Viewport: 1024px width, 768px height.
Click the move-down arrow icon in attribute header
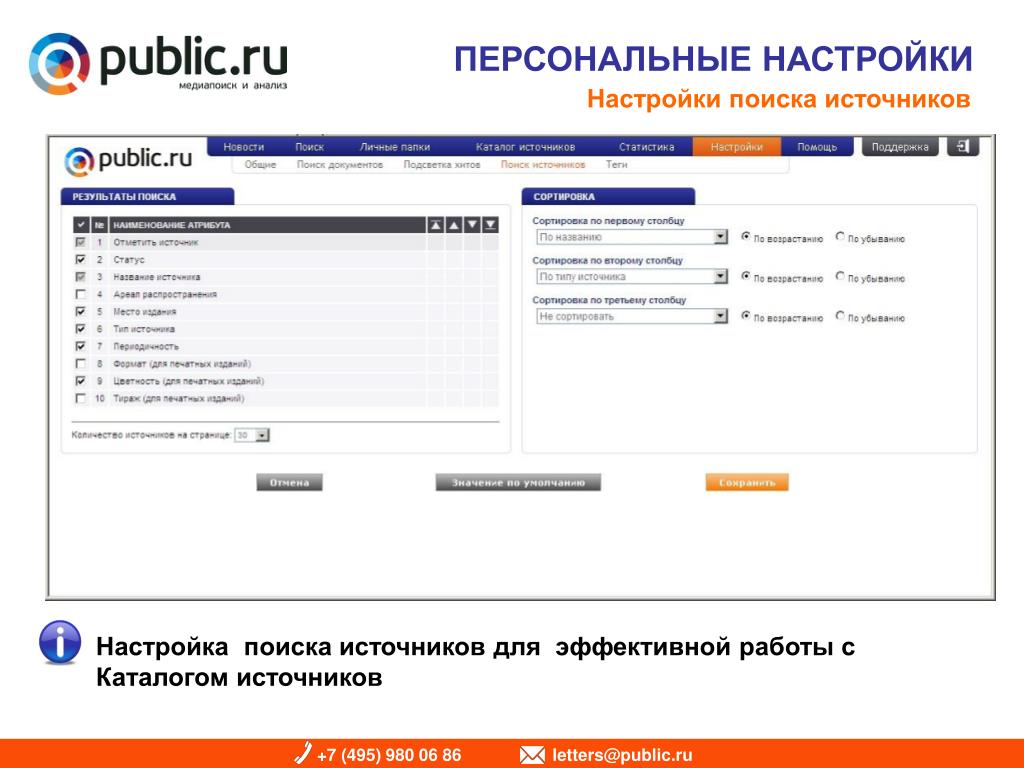point(472,225)
